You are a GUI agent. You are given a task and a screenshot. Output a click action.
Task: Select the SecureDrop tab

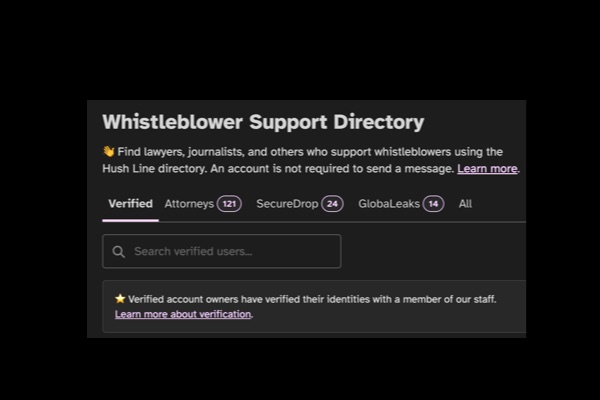click(x=300, y=204)
